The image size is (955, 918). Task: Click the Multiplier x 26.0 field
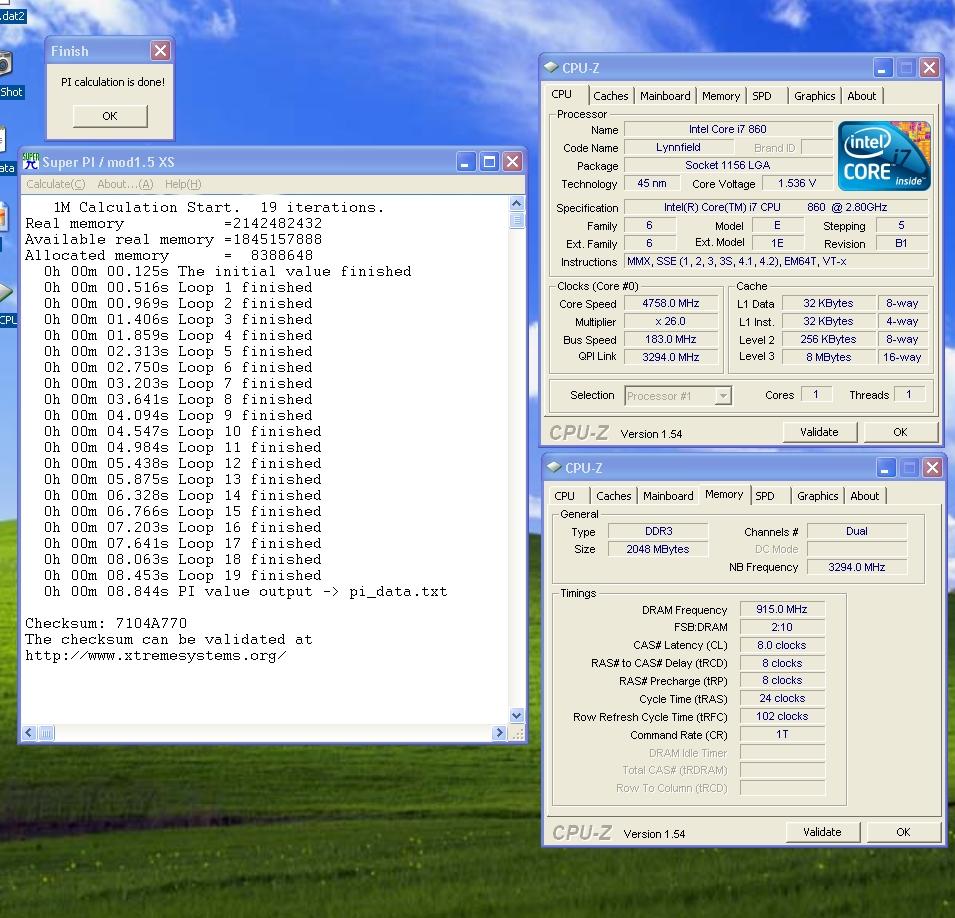(671, 321)
